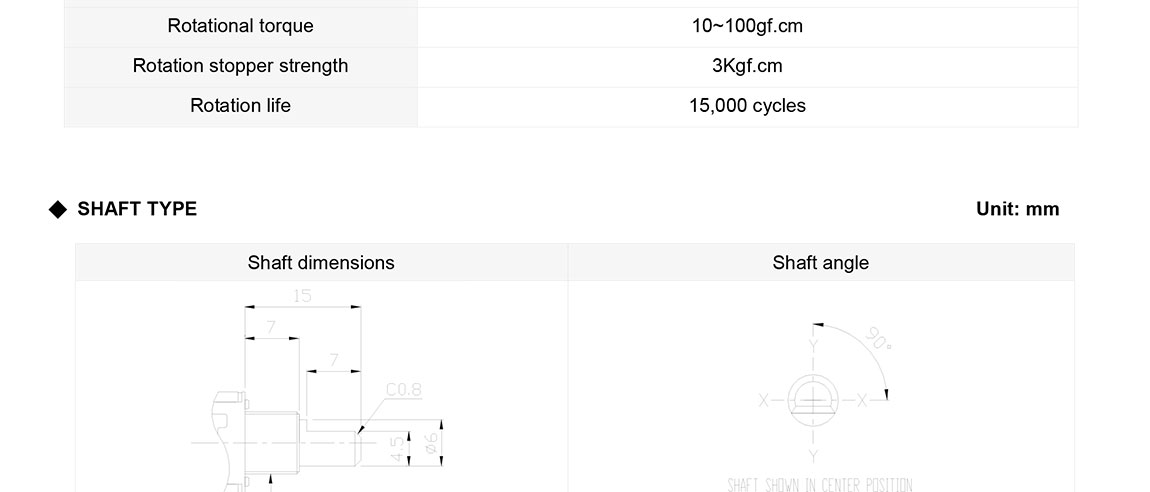Screen dimensions: 1150x492
Task: Select the 15,000 cycles value
Action: tap(747, 106)
